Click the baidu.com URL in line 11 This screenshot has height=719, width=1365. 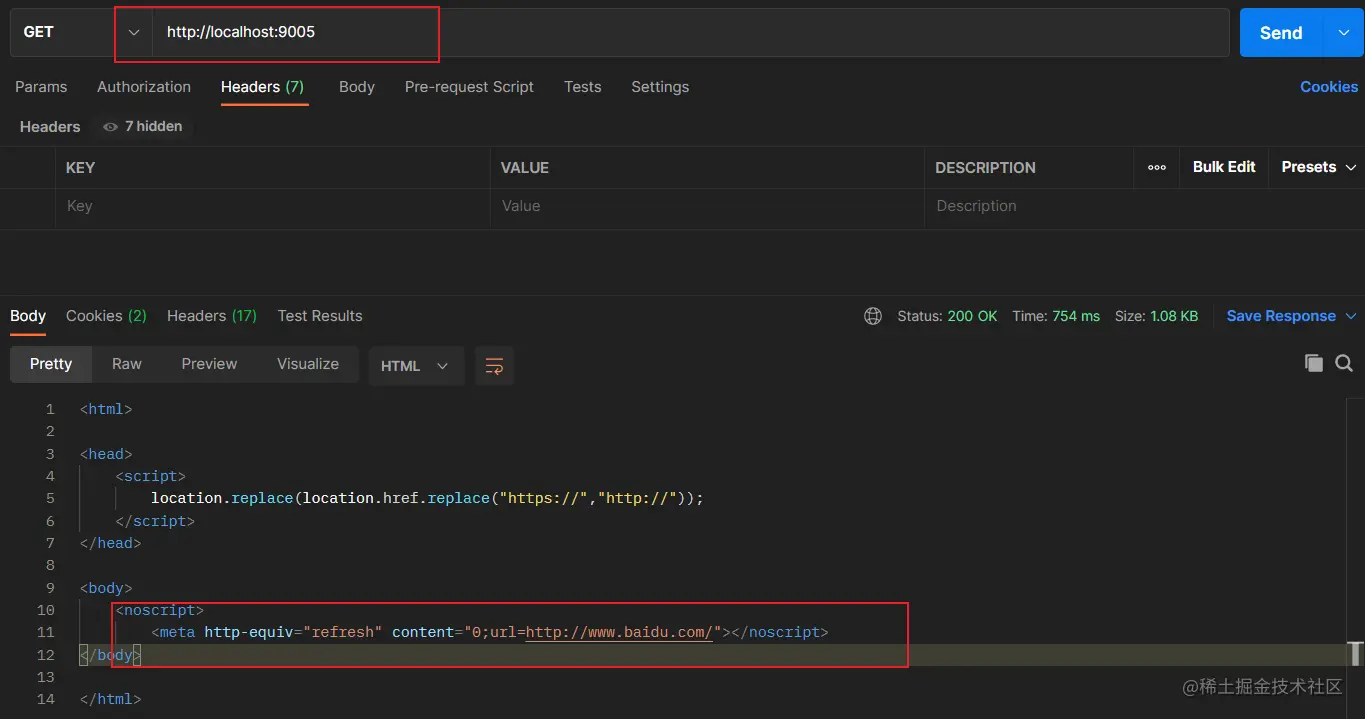click(619, 632)
